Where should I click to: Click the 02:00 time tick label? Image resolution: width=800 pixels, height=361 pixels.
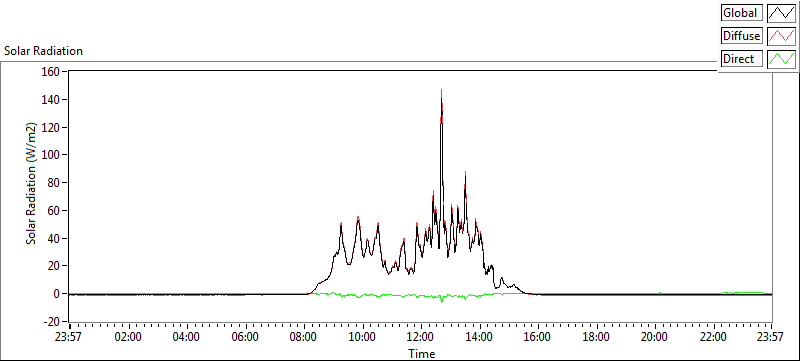click(x=129, y=337)
